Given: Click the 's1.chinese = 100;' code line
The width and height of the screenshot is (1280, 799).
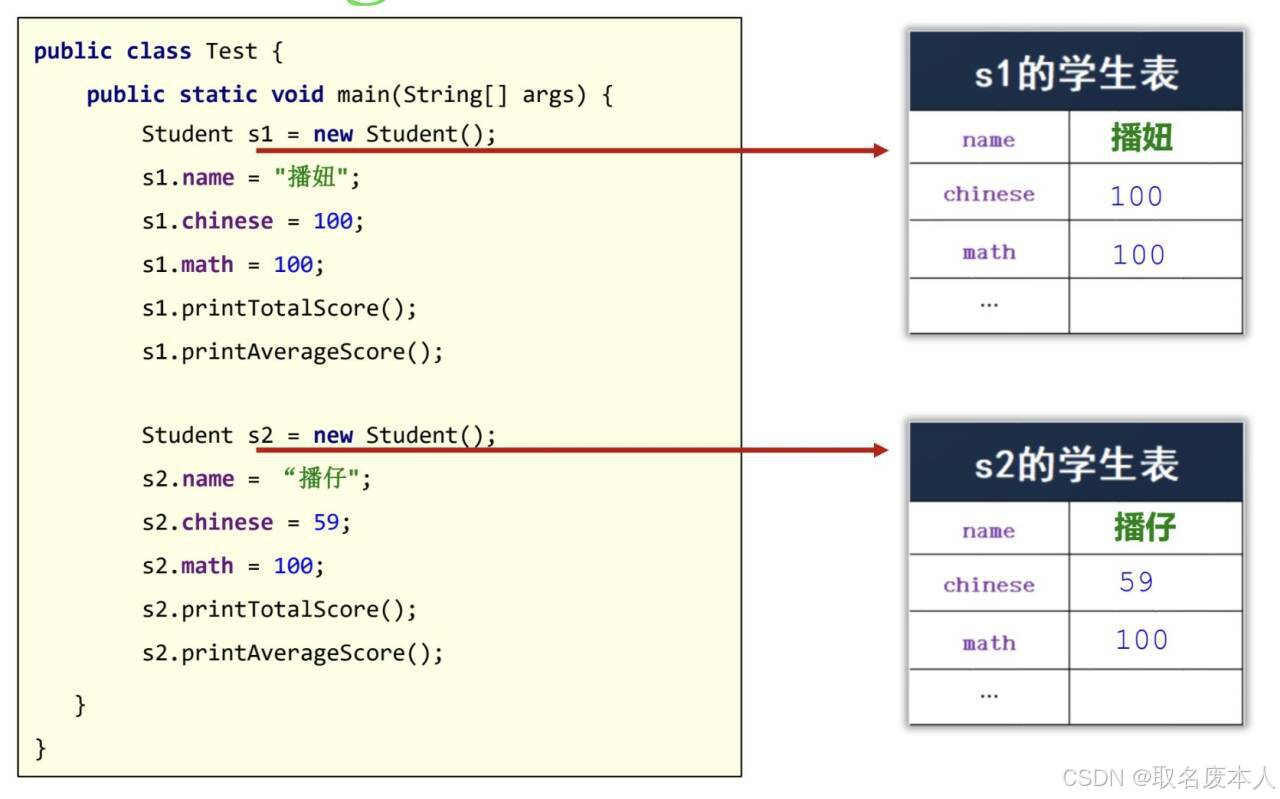Looking at the screenshot, I should click(253, 221).
